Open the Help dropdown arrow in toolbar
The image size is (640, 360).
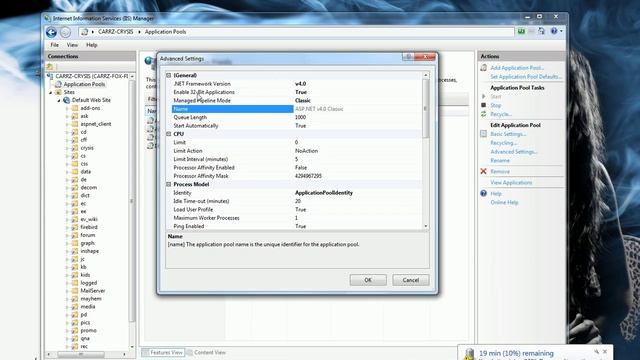(561, 31)
